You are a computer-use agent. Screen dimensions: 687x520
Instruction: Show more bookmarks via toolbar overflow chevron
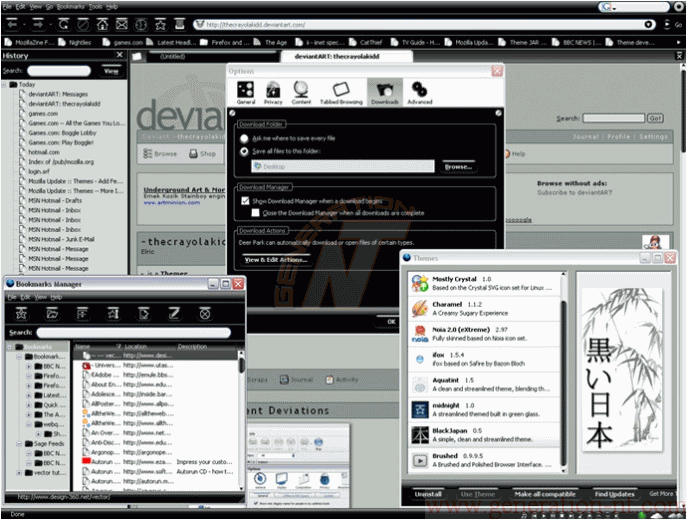tap(679, 42)
